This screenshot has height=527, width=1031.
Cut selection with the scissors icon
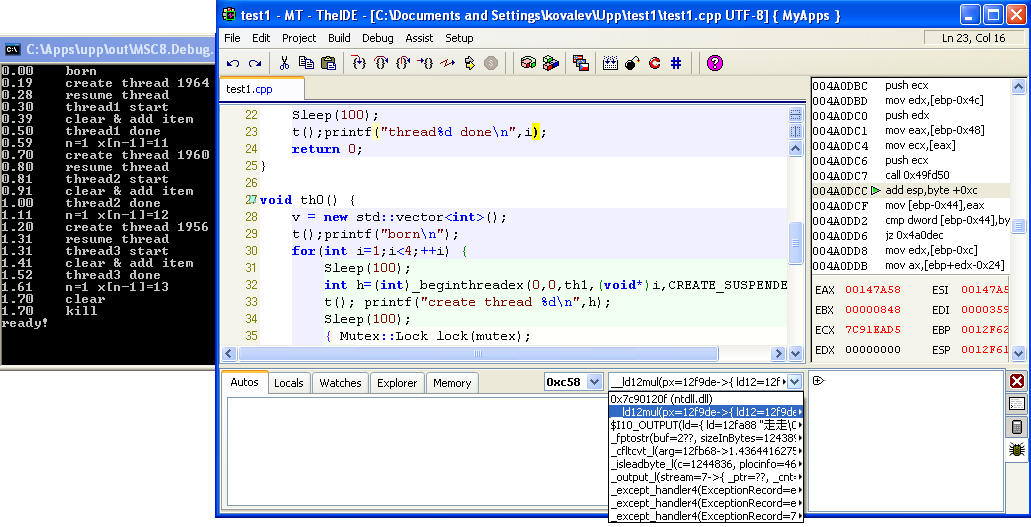pyautogui.click(x=284, y=63)
